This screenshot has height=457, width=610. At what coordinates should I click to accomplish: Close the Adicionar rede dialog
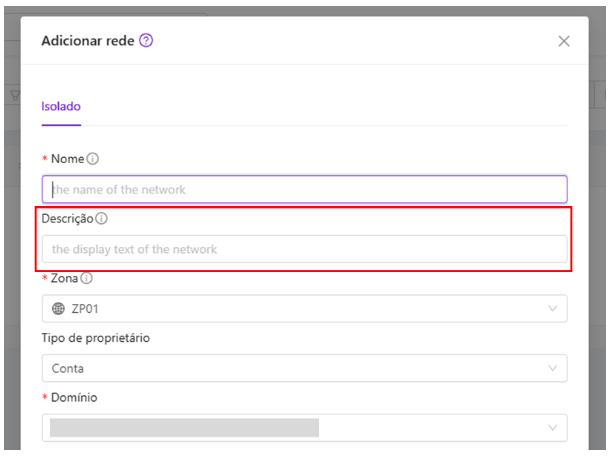(x=564, y=41)
